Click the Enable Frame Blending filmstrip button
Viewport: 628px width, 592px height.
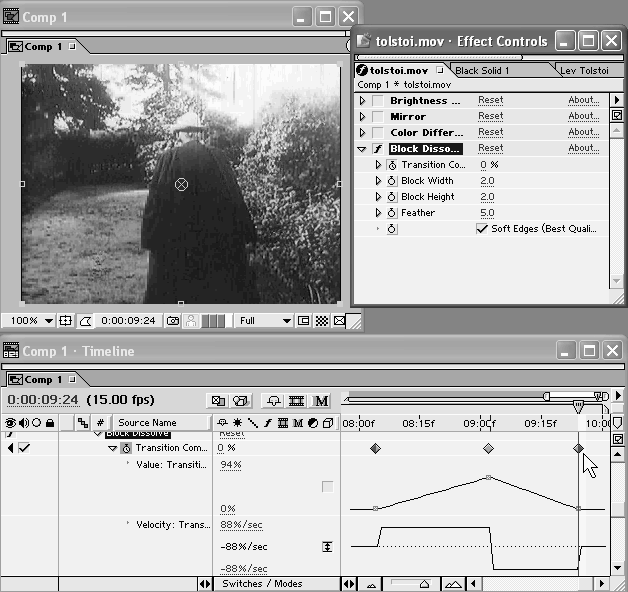tap(296, 401)
